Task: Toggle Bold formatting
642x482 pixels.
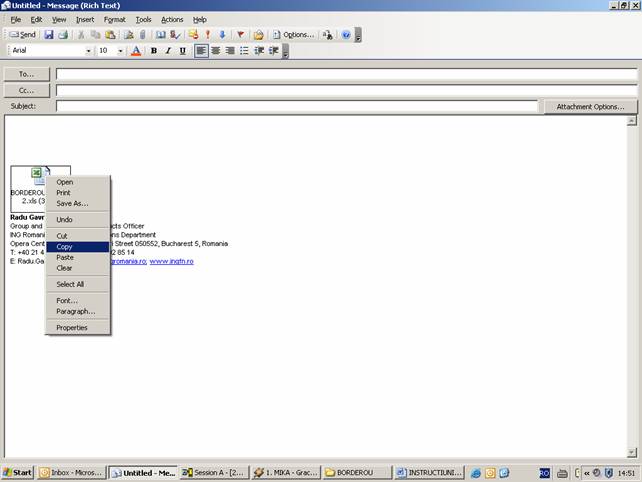Action: point(153,51)
